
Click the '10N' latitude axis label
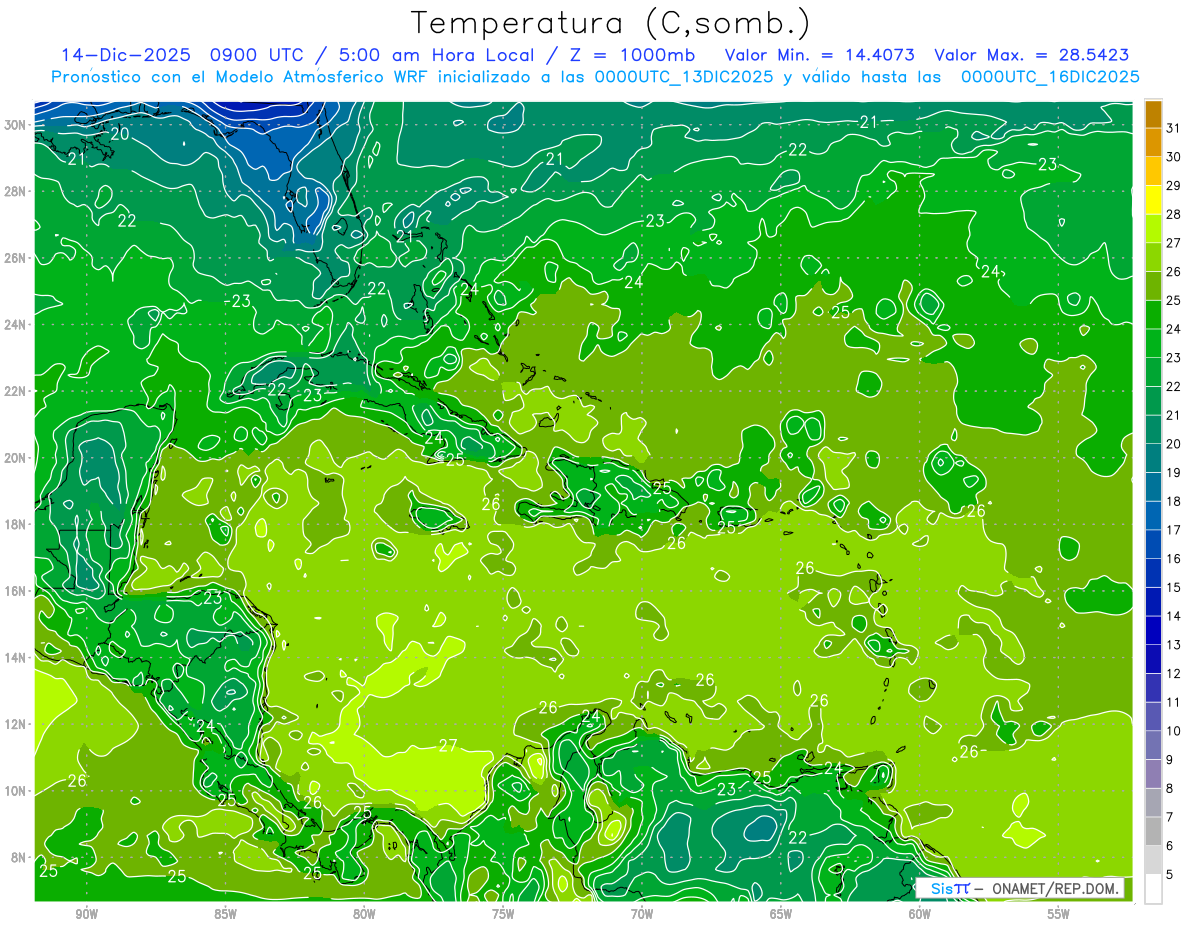15,790
